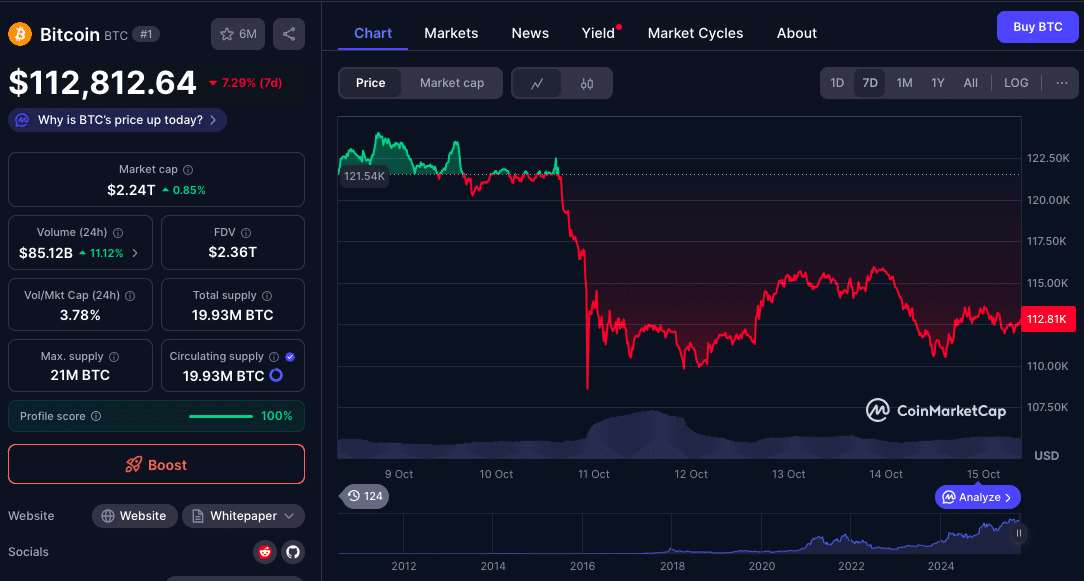1084x581 pixels.
Task: Toggle LOG scale on chart
Action: click(x=1016, y=83)
